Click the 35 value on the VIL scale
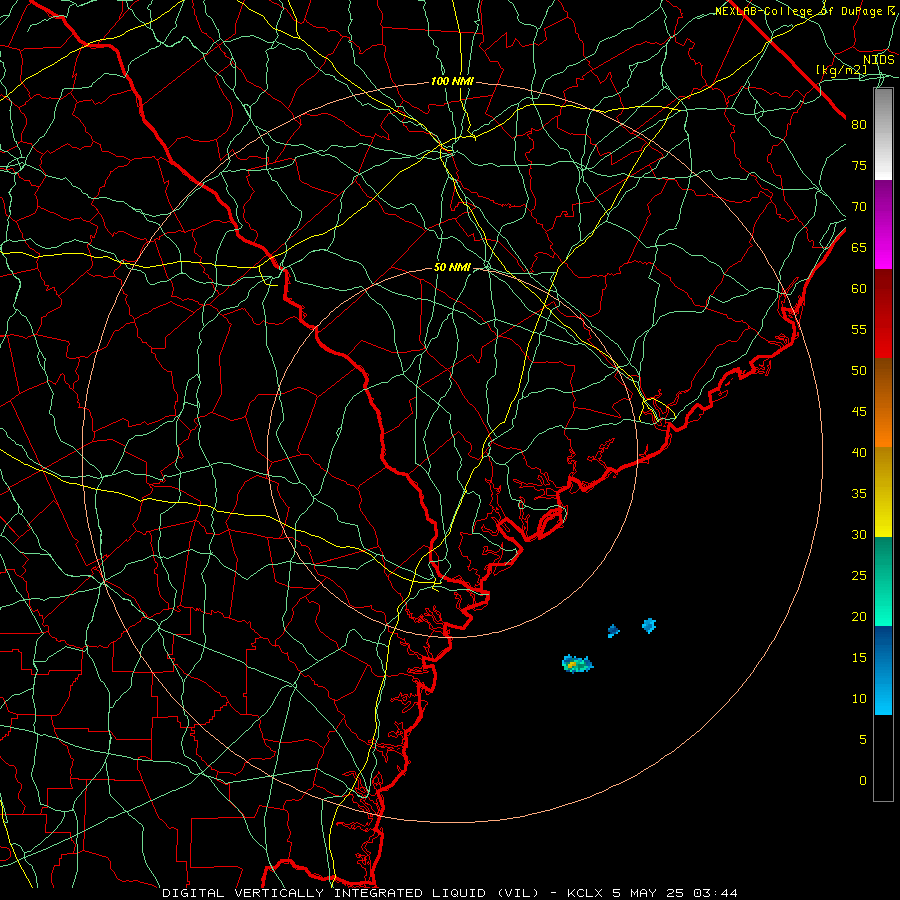Image resolution: width=900 pixels, height=900 pixels. pyautogui.click(x=859, y=494)
